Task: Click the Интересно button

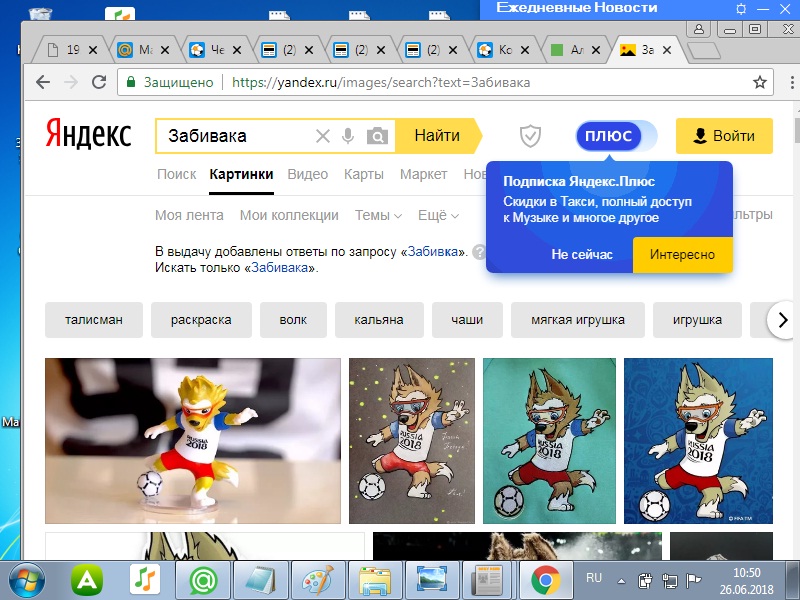Action: tap(682, 254)
